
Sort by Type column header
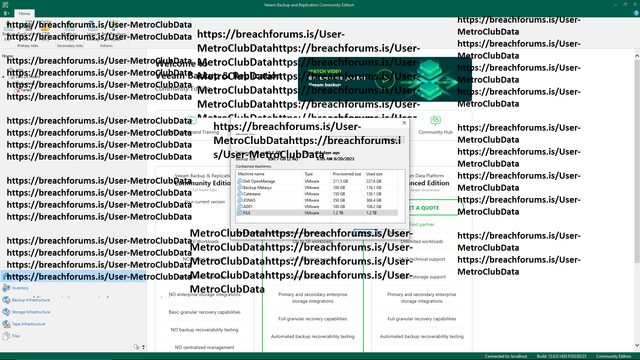pos(317,174)
